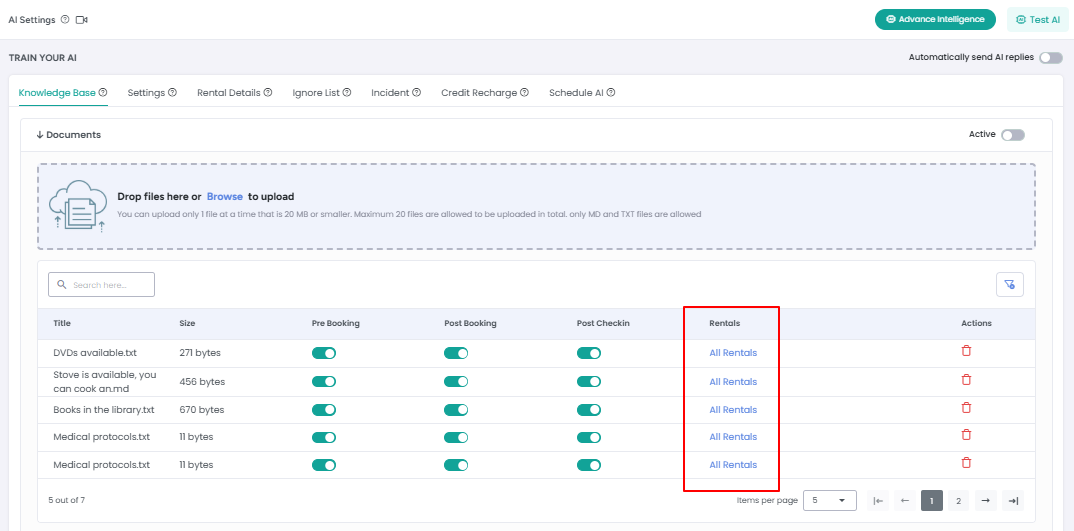
Task: Delete the Books in the library.txt document
Action: click(x=966, y=408)
